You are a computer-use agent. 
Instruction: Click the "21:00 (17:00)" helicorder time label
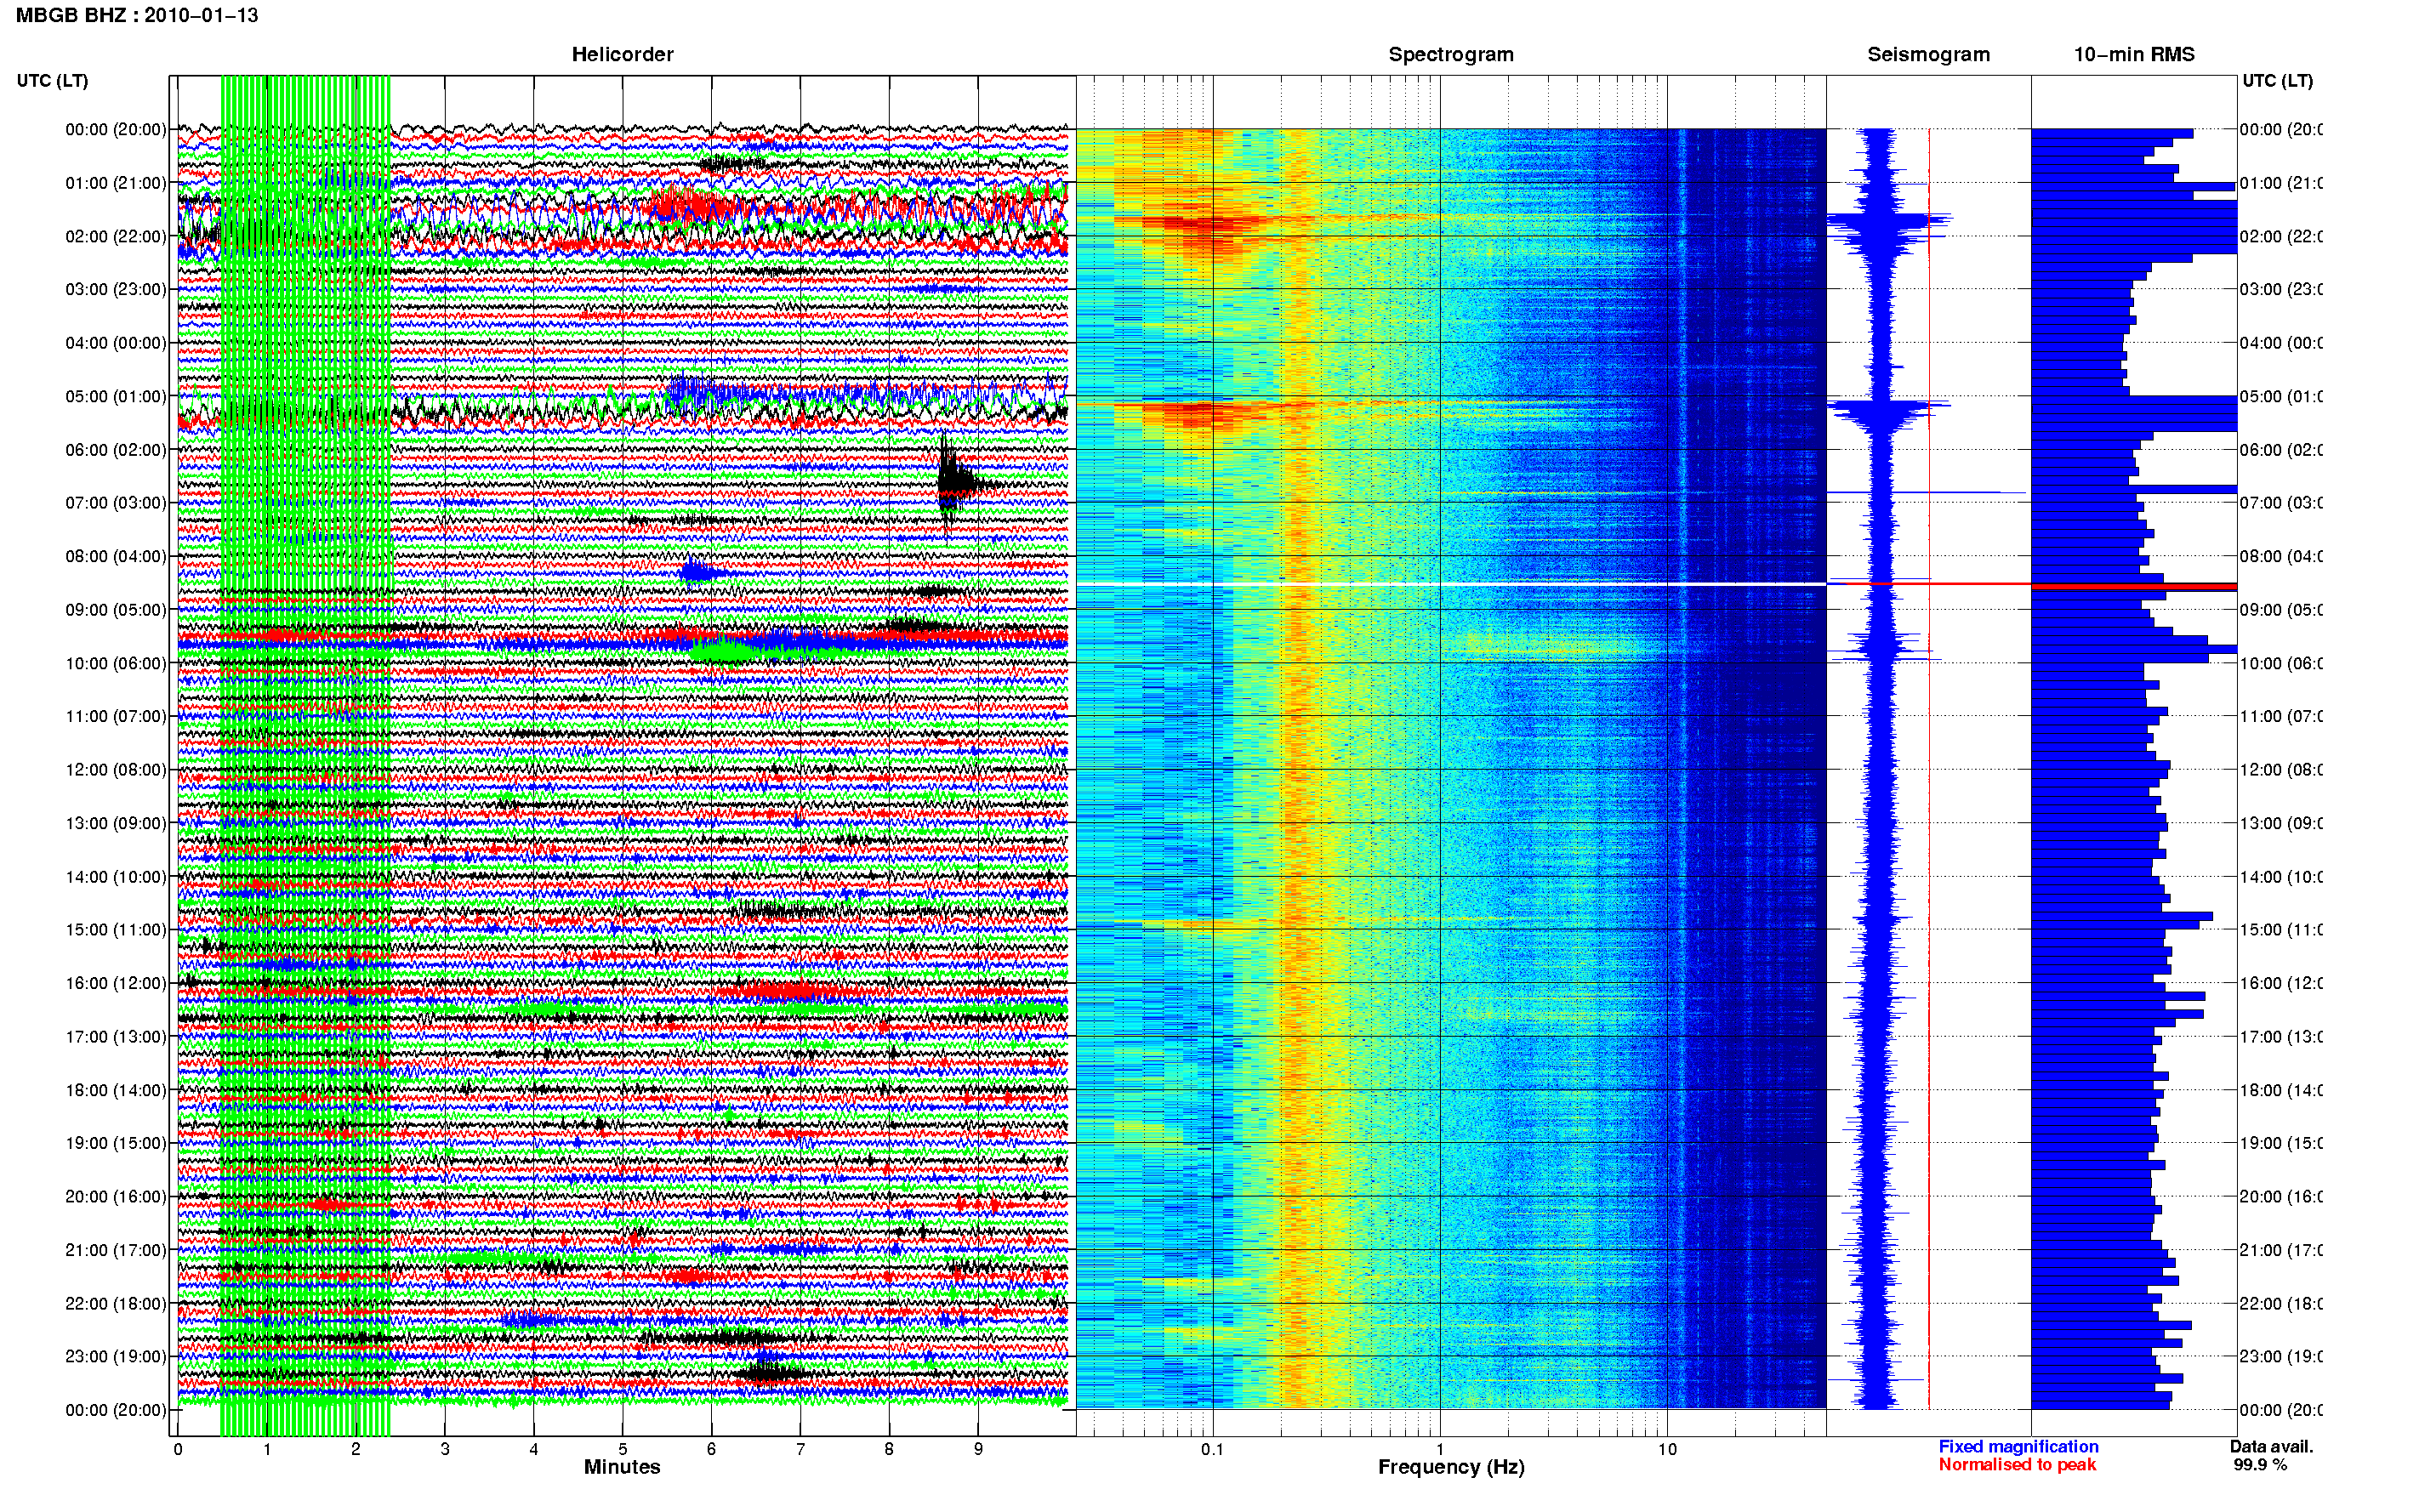click(x=116, y=1250)
